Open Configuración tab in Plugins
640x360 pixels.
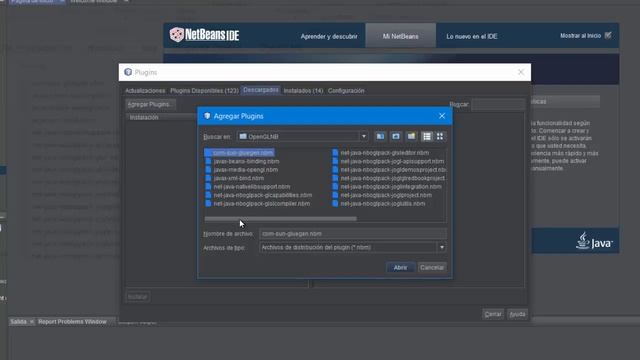[346, 91]
